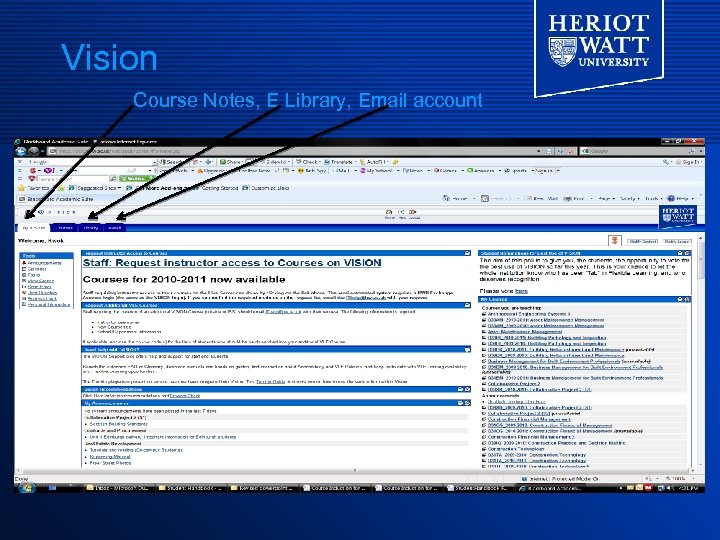The width and height of the screenshot is (720, 540).
Task: Open the Favorites star button
Action: click(33, 188)
